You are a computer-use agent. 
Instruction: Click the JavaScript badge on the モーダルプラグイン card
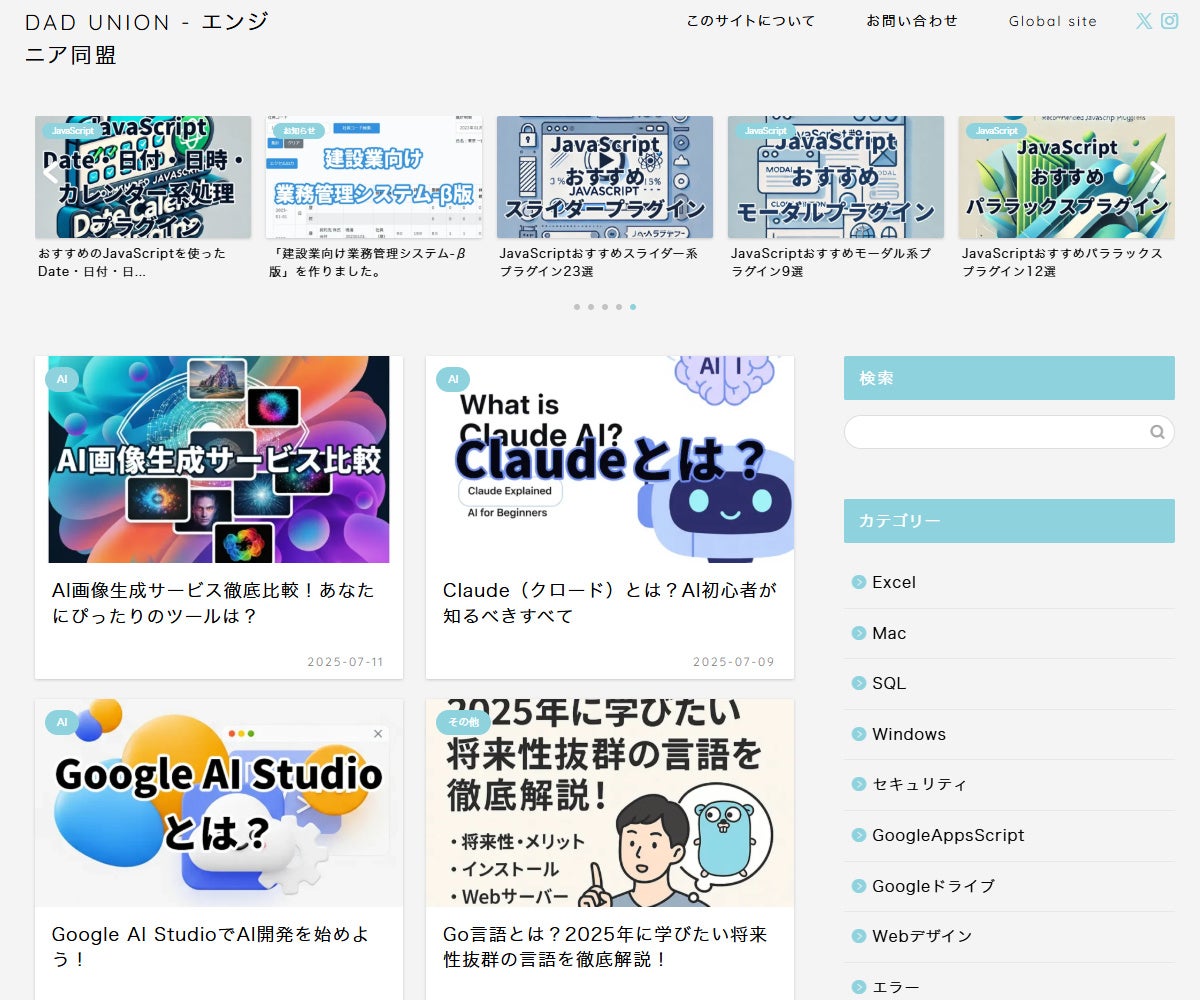(x=766, y=131)
